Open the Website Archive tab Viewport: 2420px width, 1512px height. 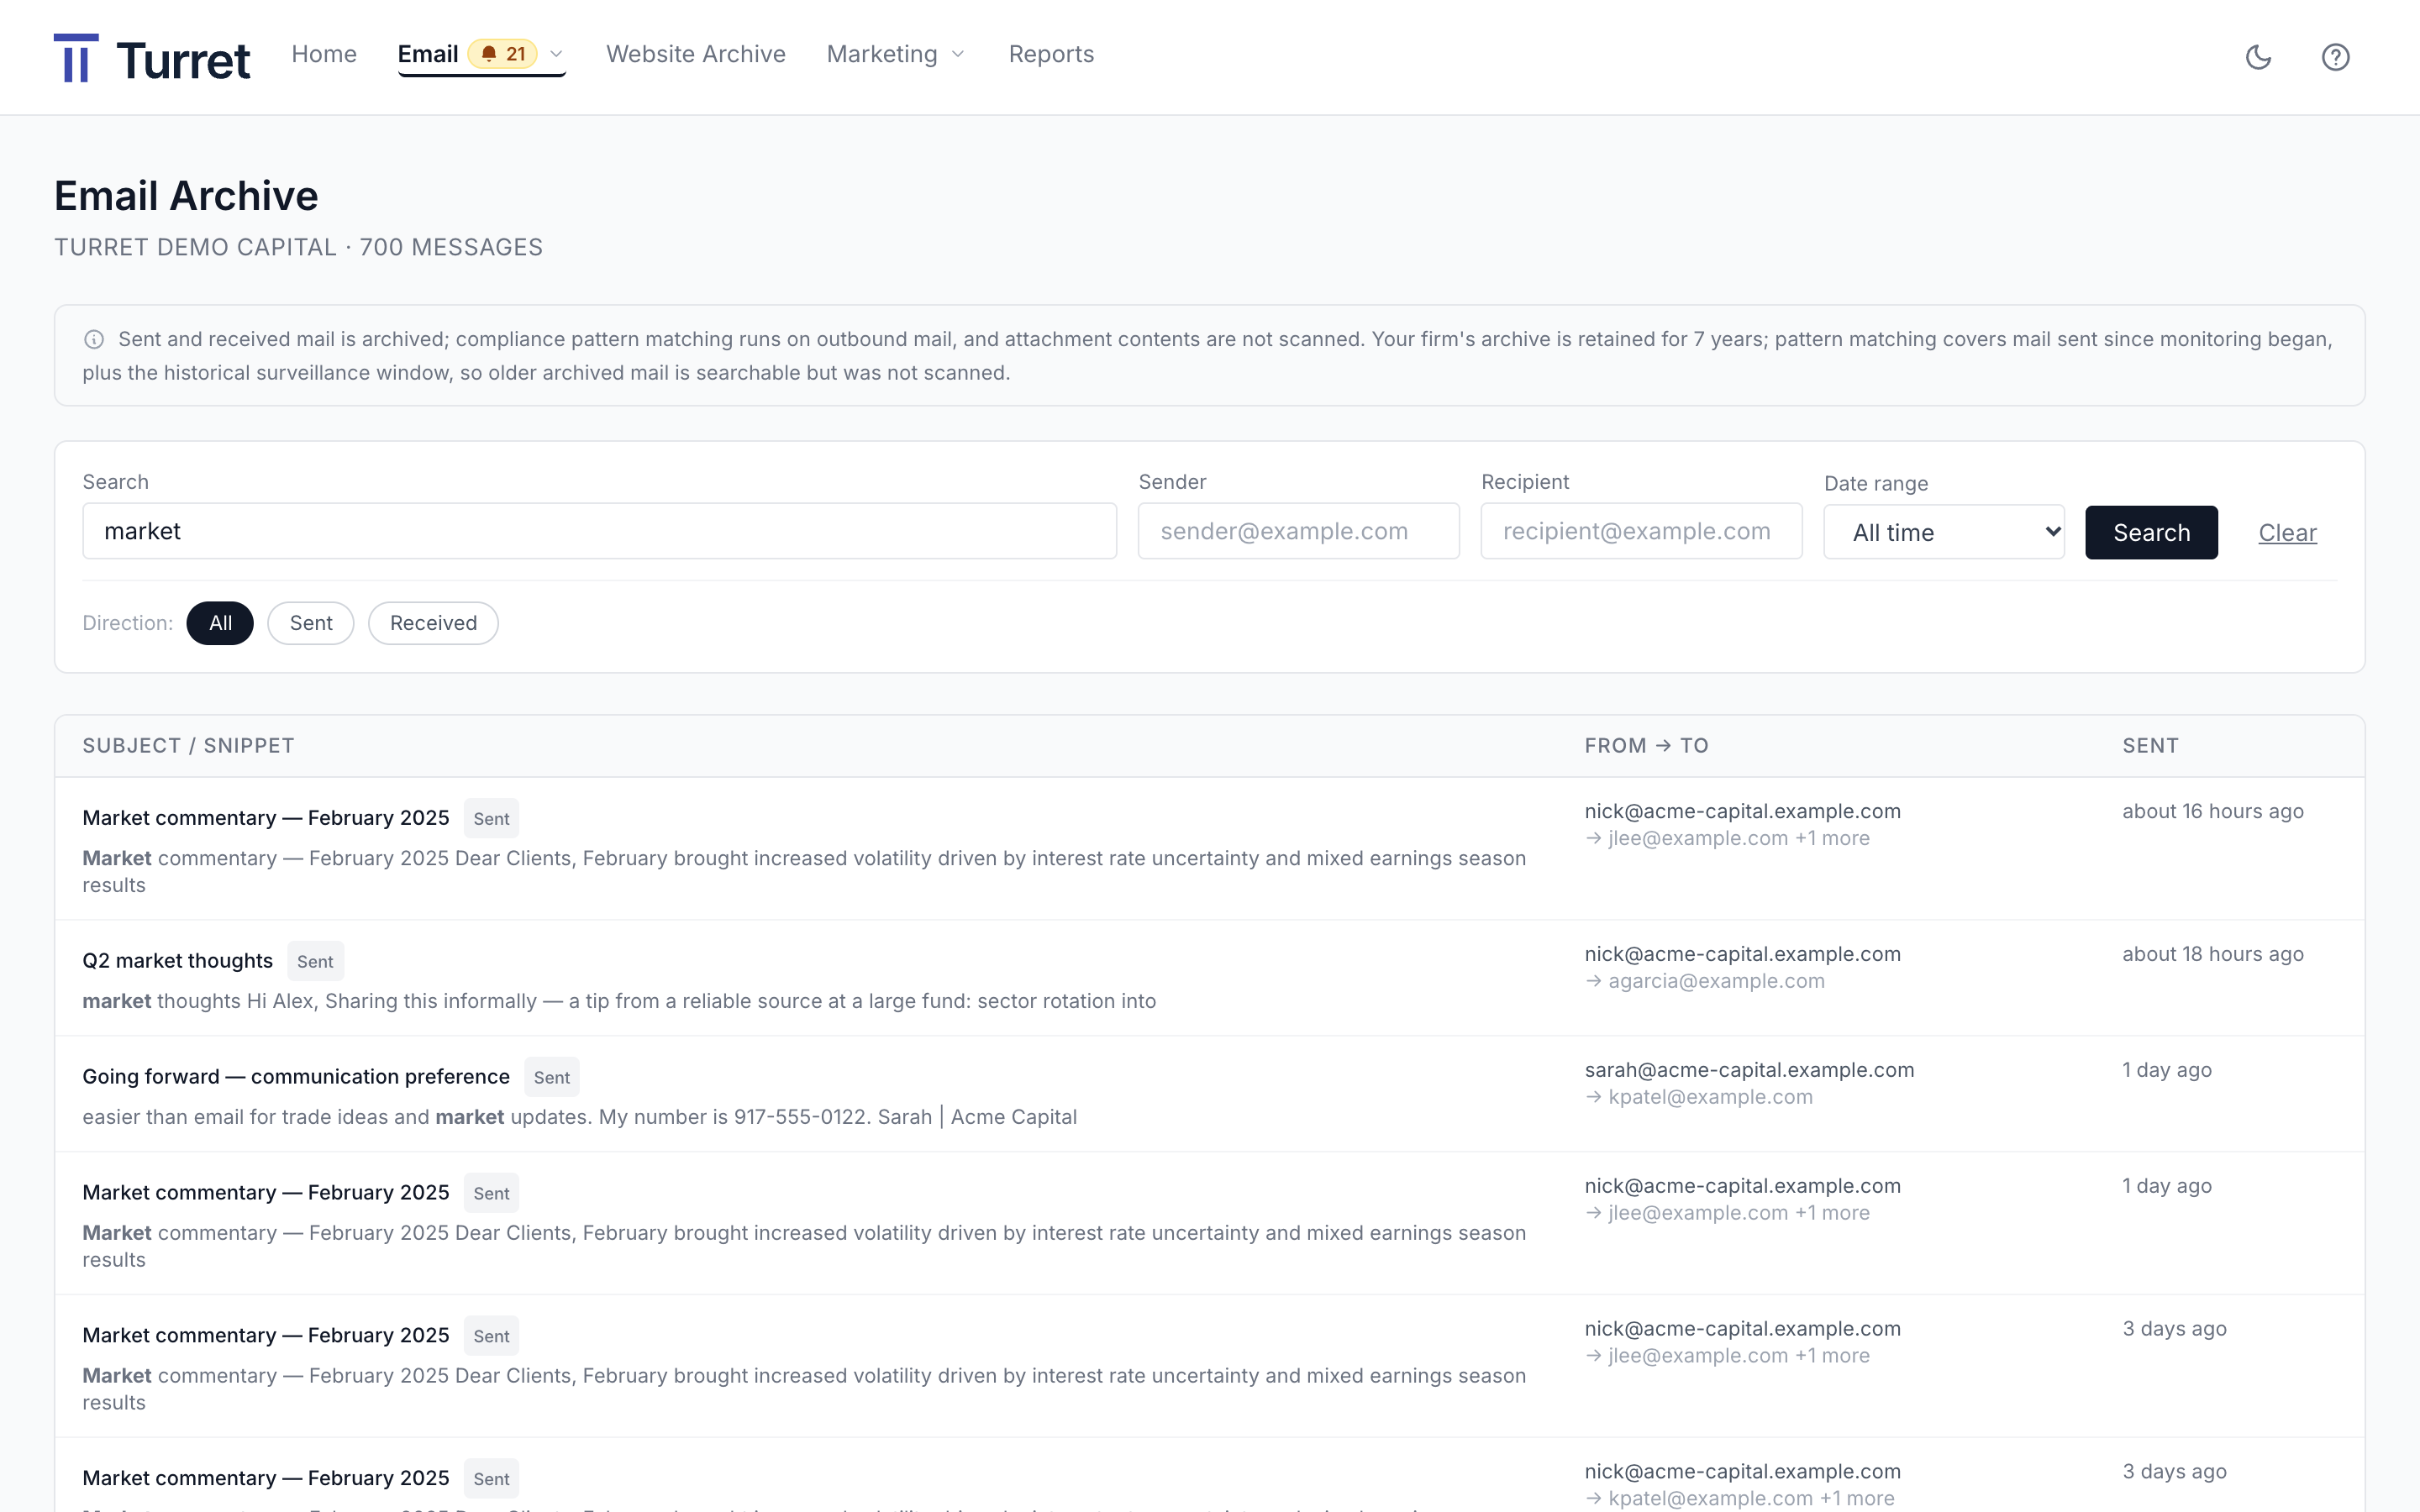pyautogui.click(x=696, y=54)
